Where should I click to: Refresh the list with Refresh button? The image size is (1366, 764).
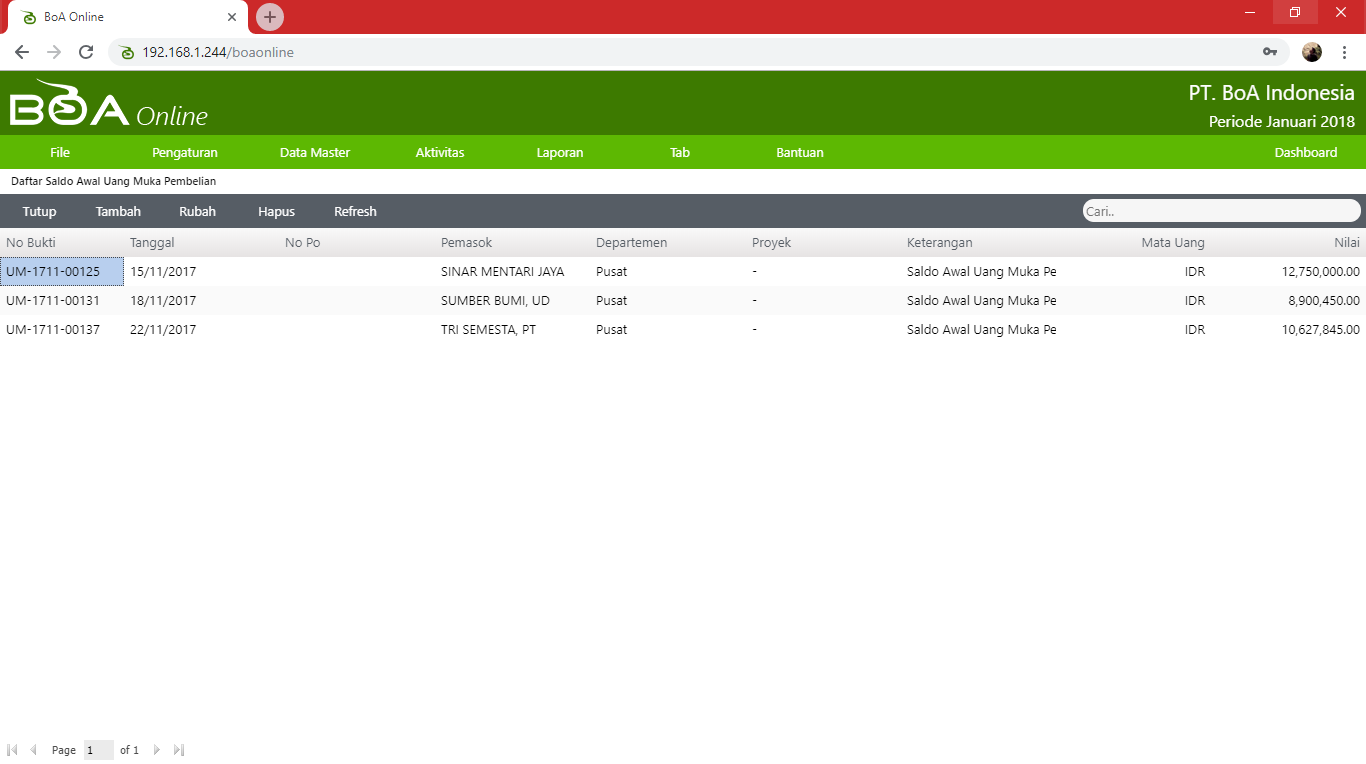(x=355, y=212)
